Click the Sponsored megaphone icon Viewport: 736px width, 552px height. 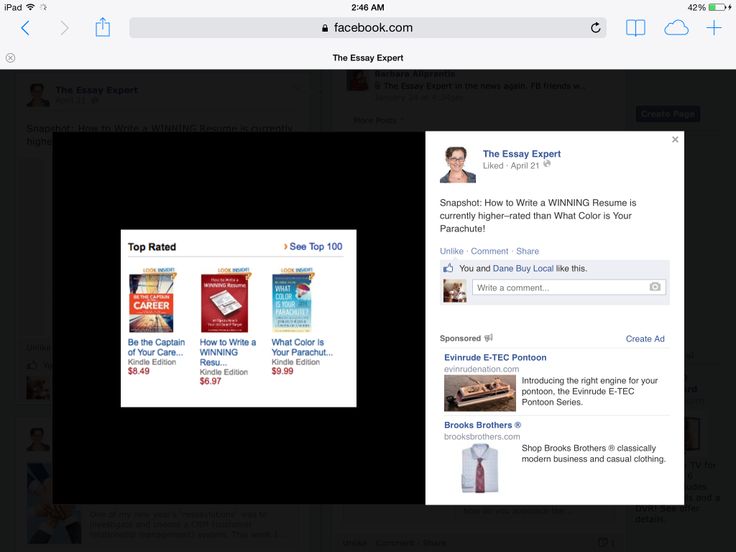(488, 337)
